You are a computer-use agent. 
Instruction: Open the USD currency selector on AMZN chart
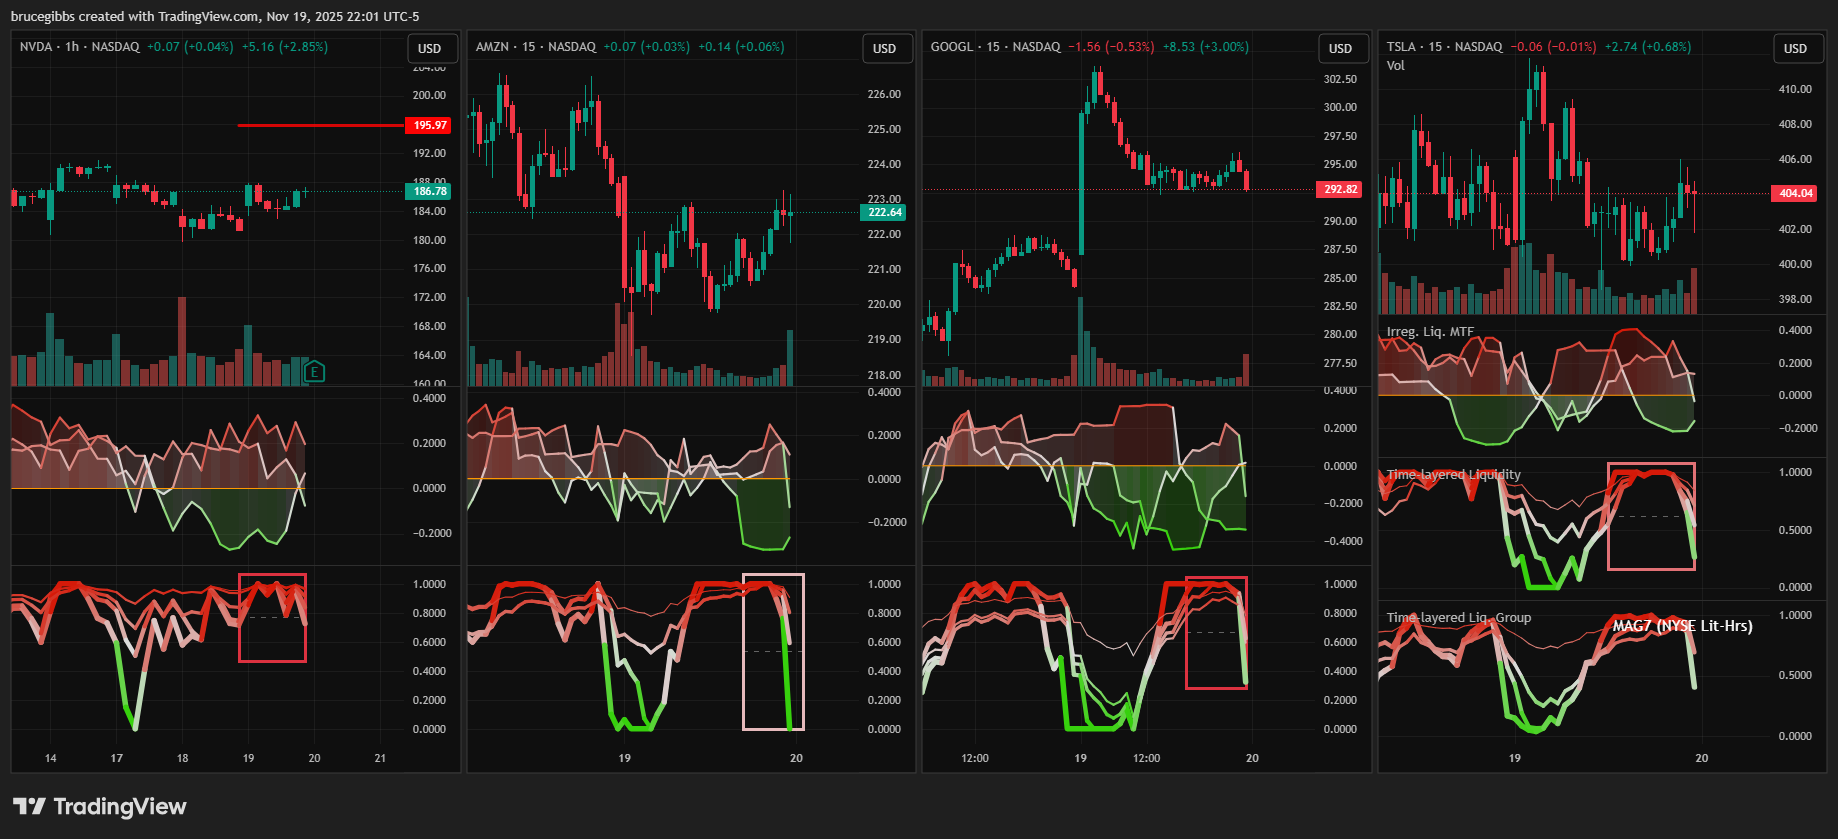point(885,49)
